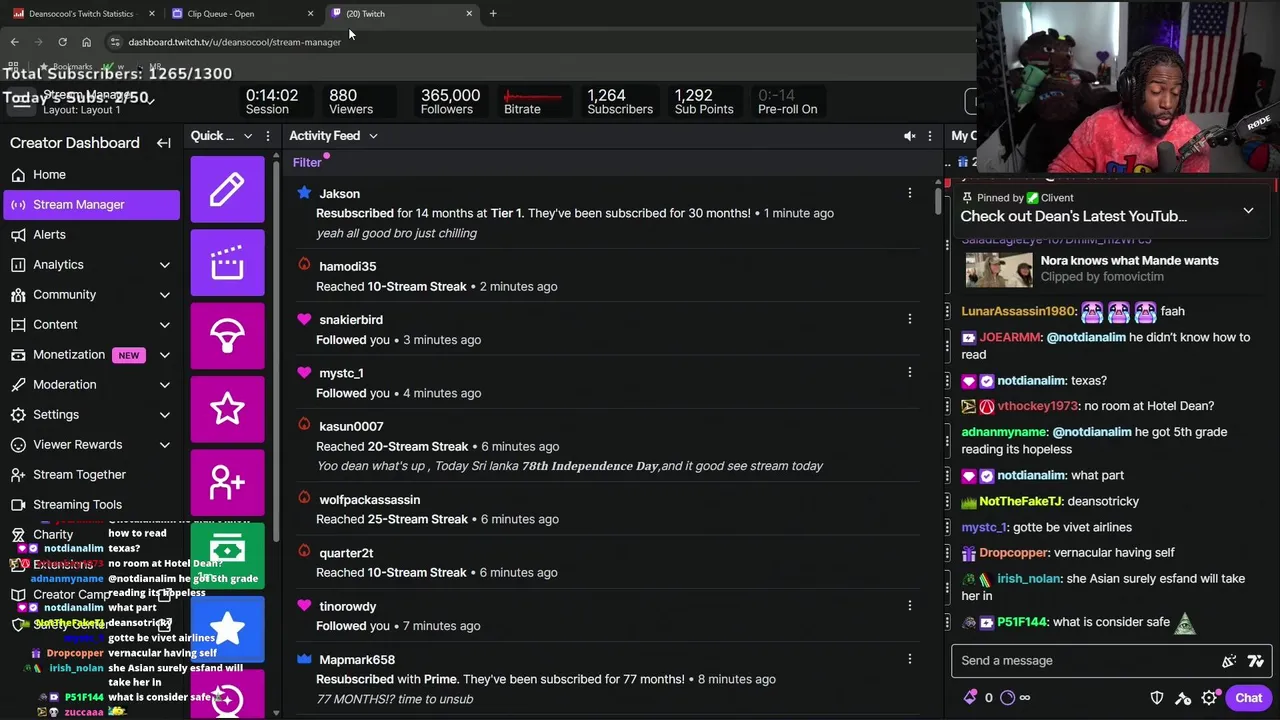
Task: Select Stream Manager in sidebar
Action: pyautogui.click(x=90, y=204)
